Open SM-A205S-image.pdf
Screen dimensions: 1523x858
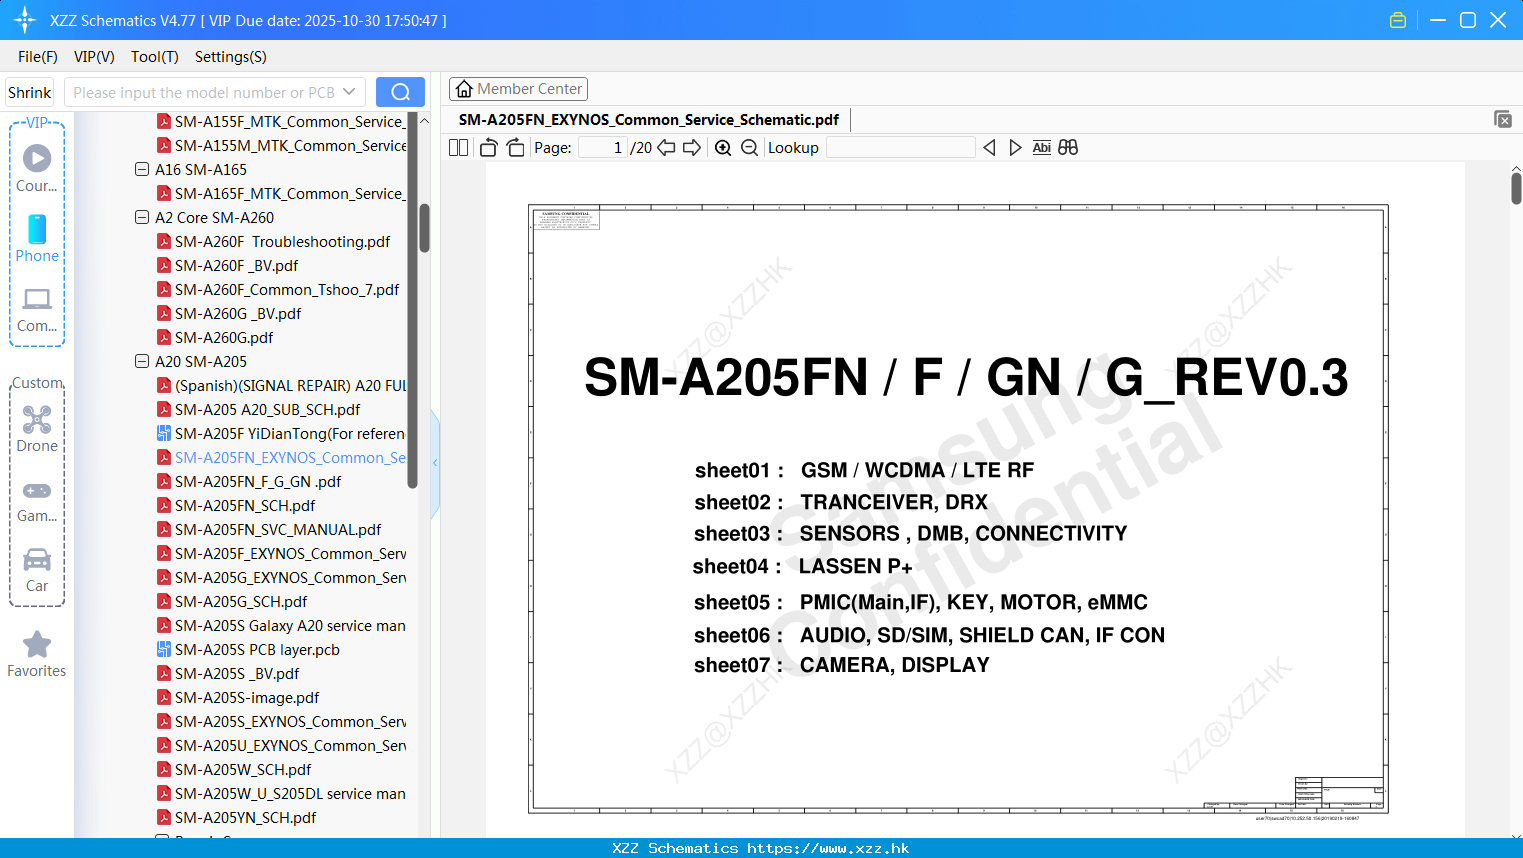click(247, 697)
